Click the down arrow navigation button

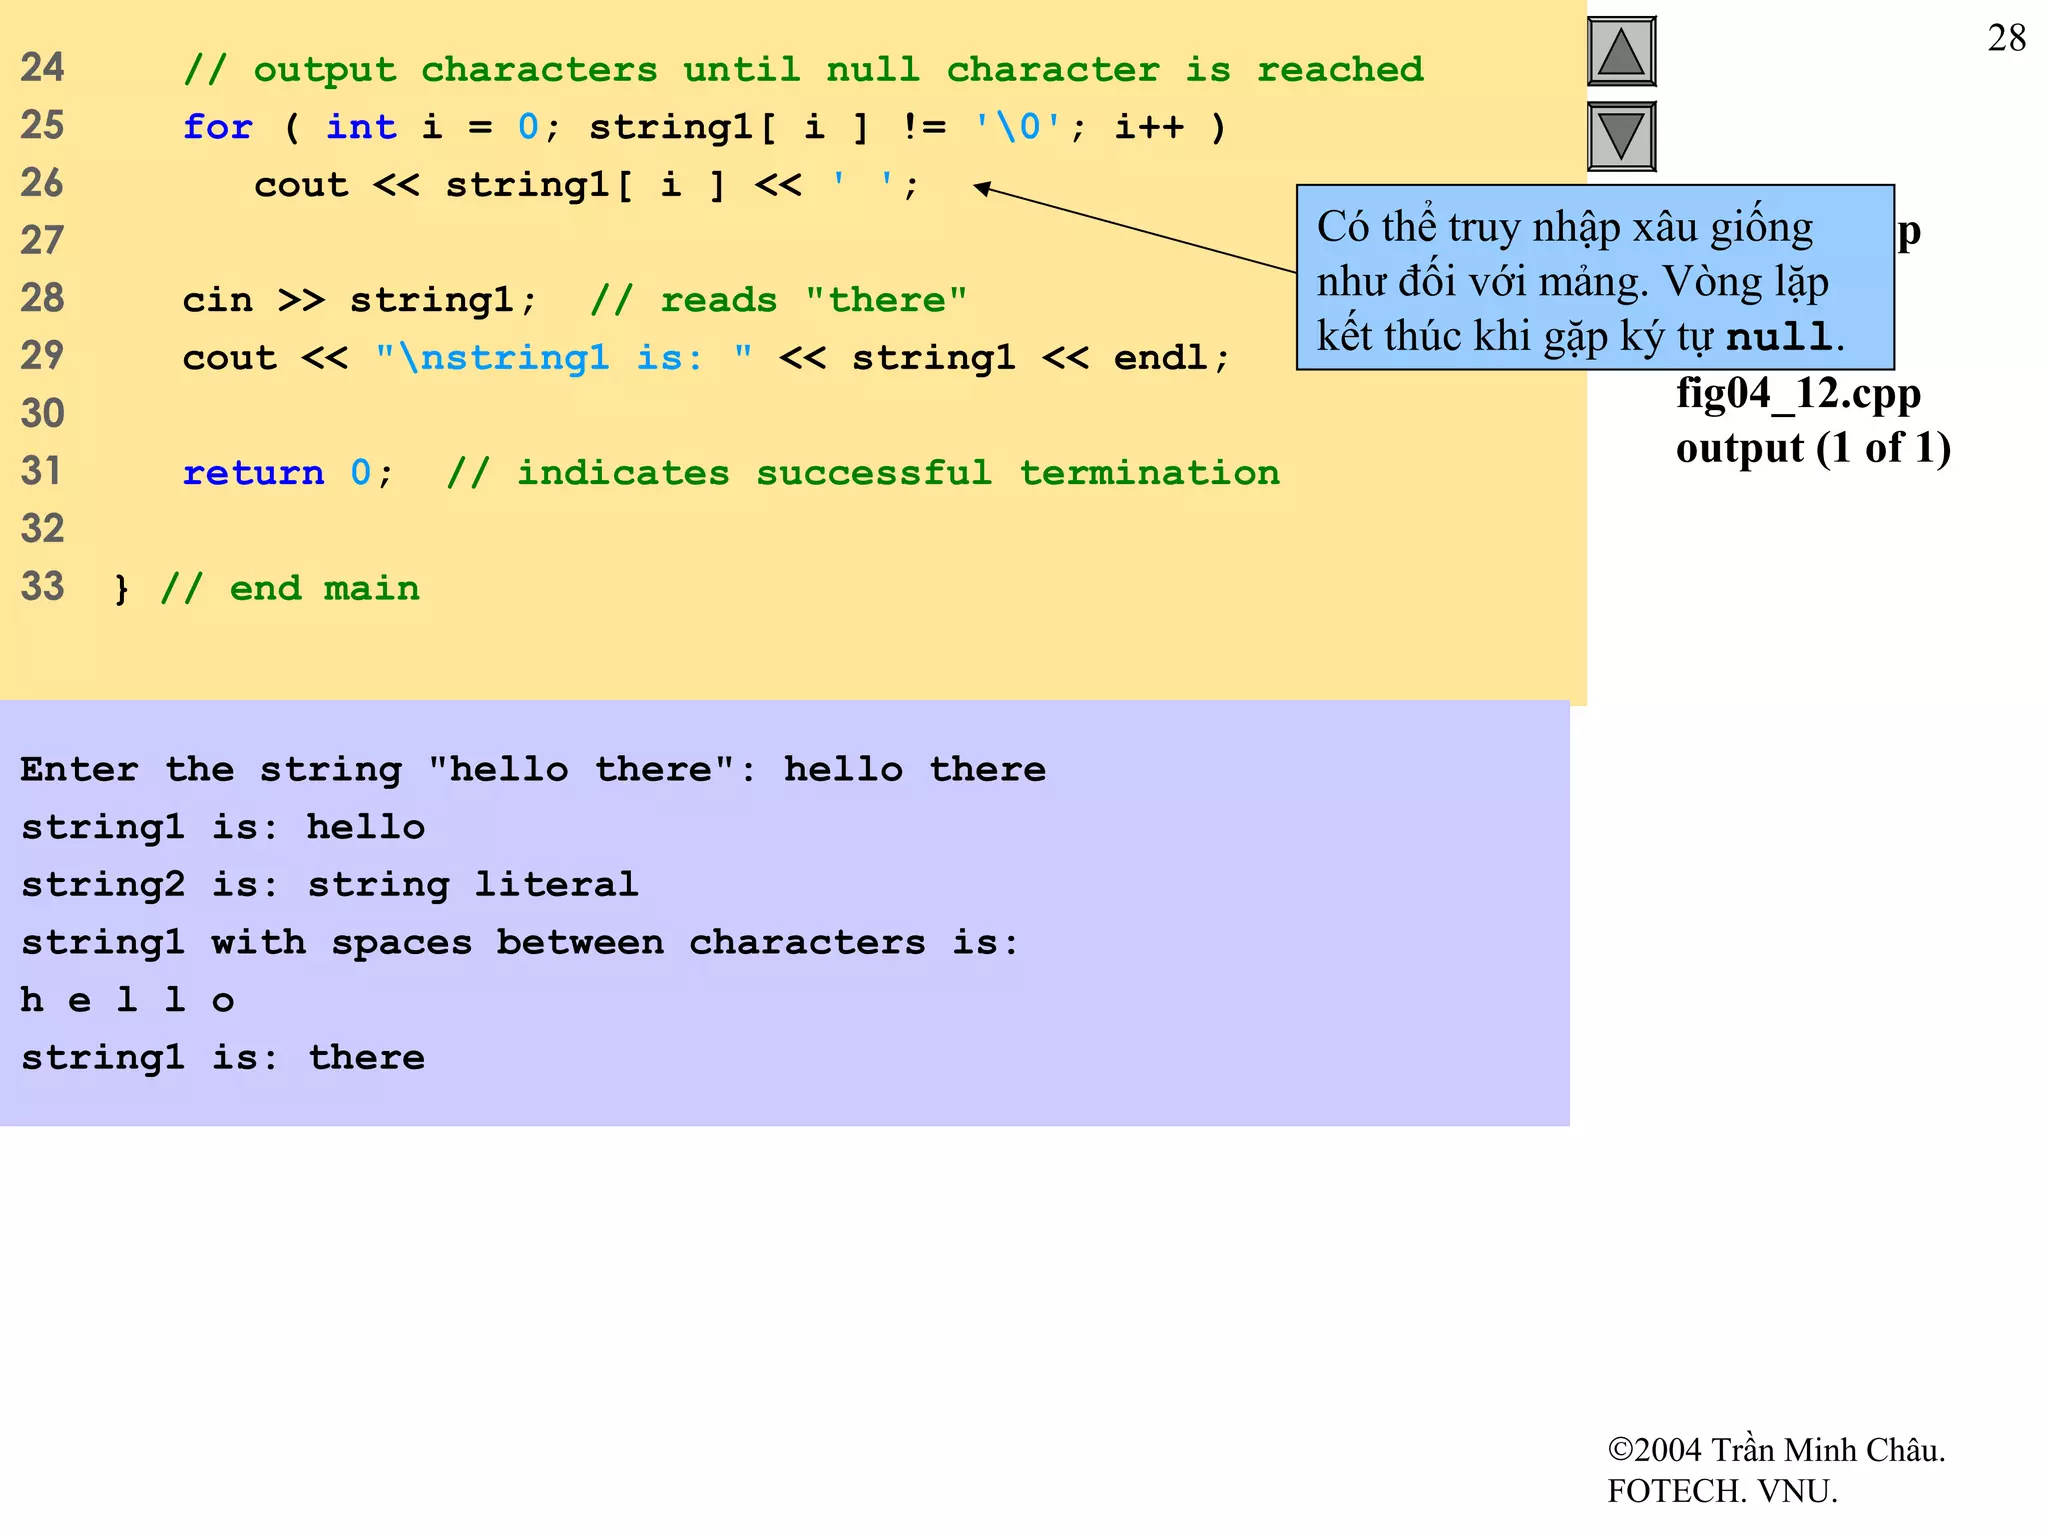pos(1621,136)
